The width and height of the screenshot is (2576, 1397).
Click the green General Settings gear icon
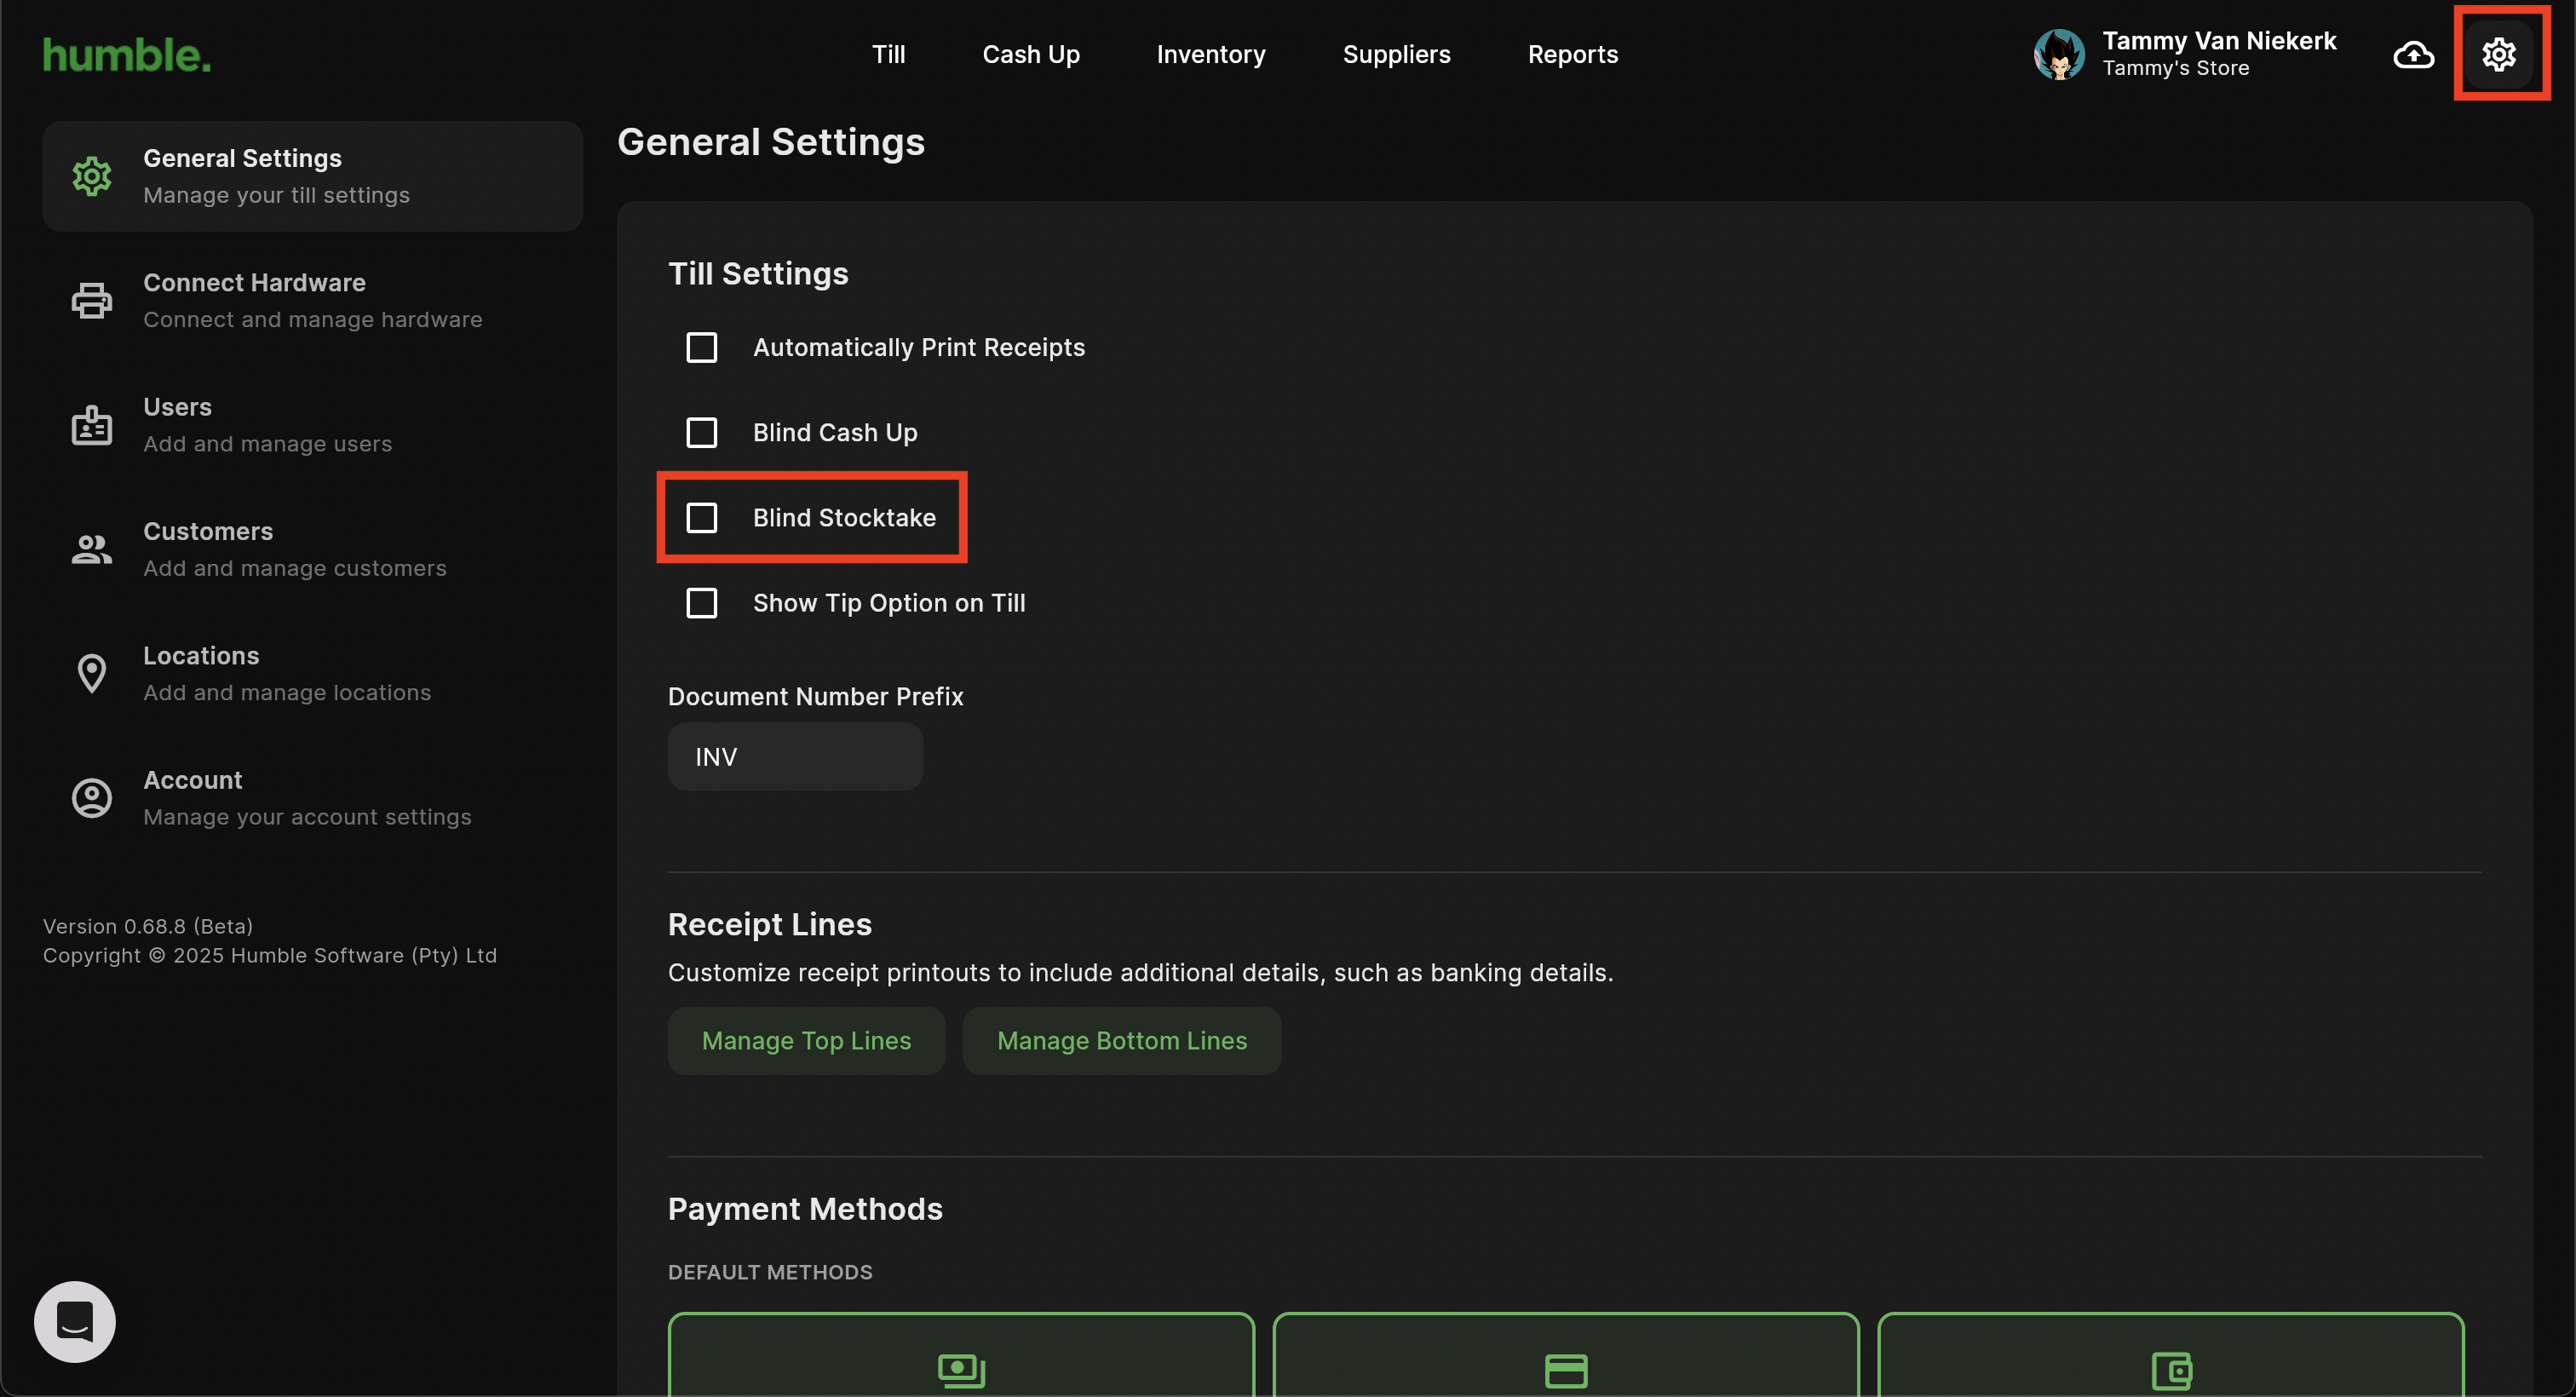click(x=92, y=176)
